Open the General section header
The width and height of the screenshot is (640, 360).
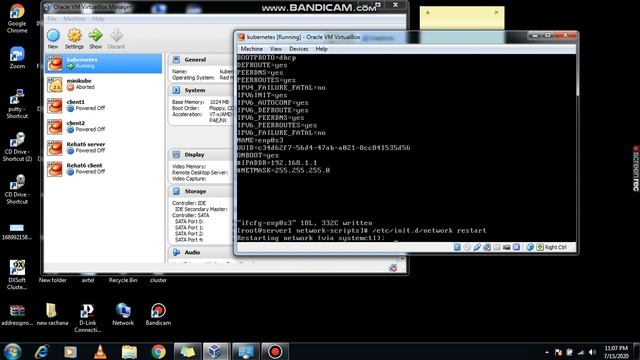pyautogui.click(x=195, y=60)
